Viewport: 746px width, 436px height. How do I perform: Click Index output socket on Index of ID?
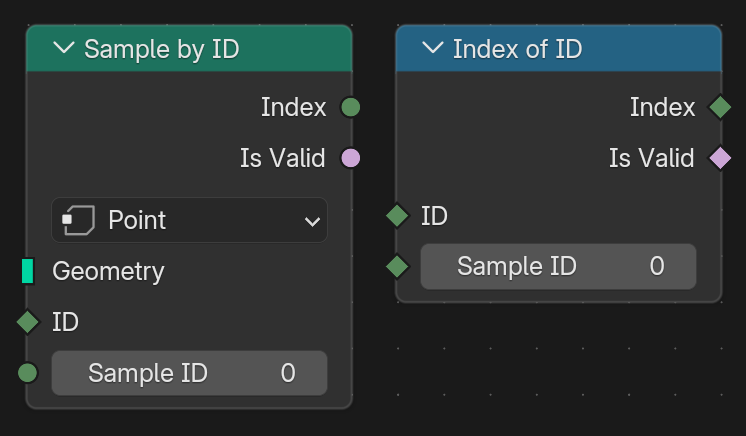[x=720, y=107]
